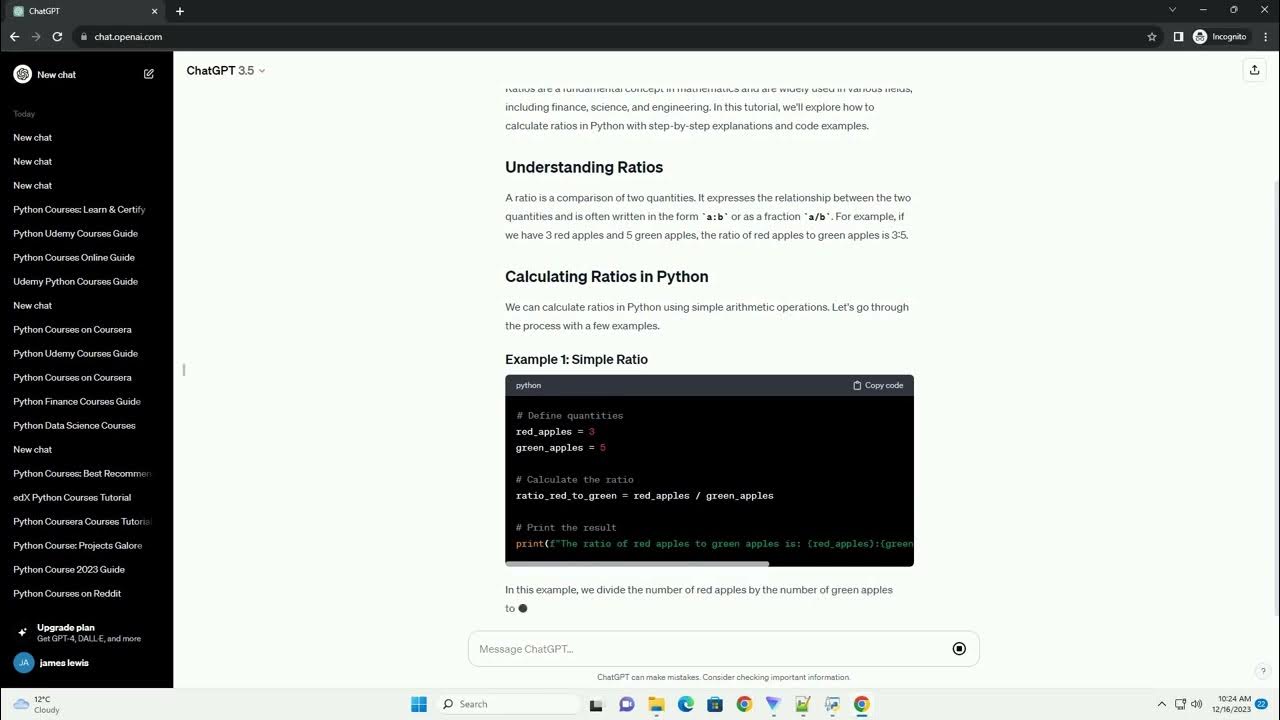Screen dimensions: 1280x720
Task: Click the 'Understanding Ratios' heading
Action: [x=584, y=167]
